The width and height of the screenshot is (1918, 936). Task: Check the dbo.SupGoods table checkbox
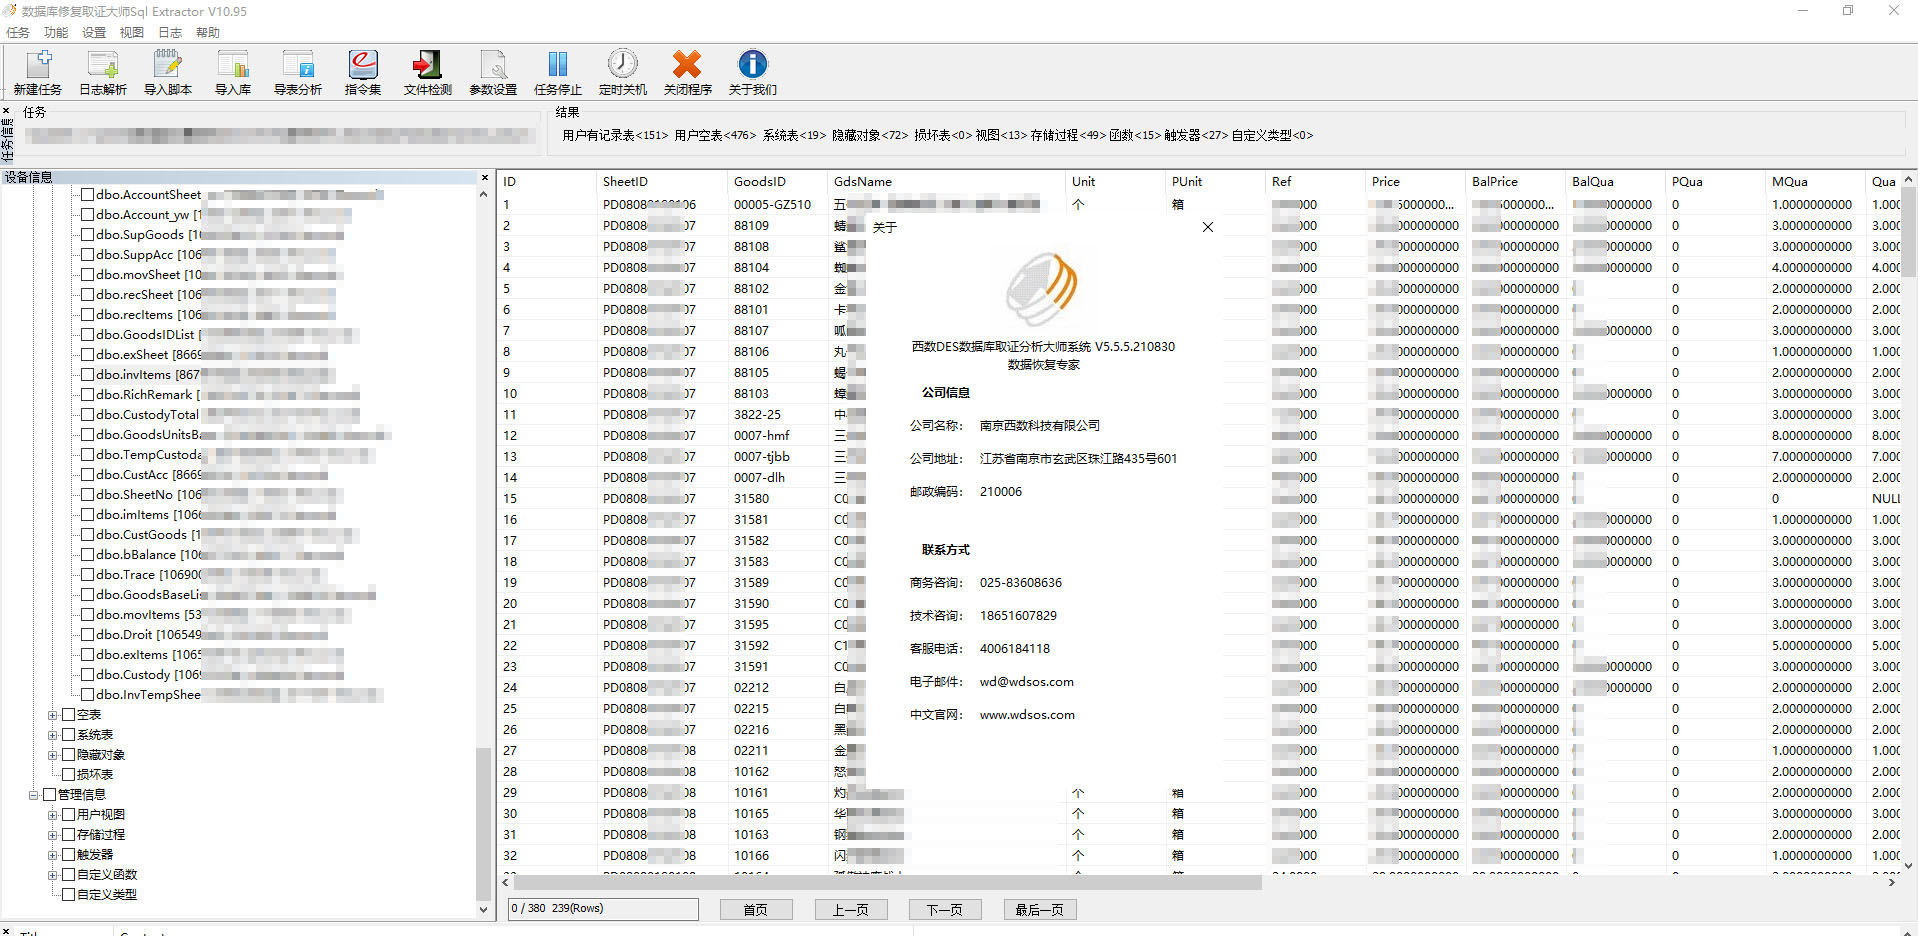pyautogui.click(x=88, y=235)
